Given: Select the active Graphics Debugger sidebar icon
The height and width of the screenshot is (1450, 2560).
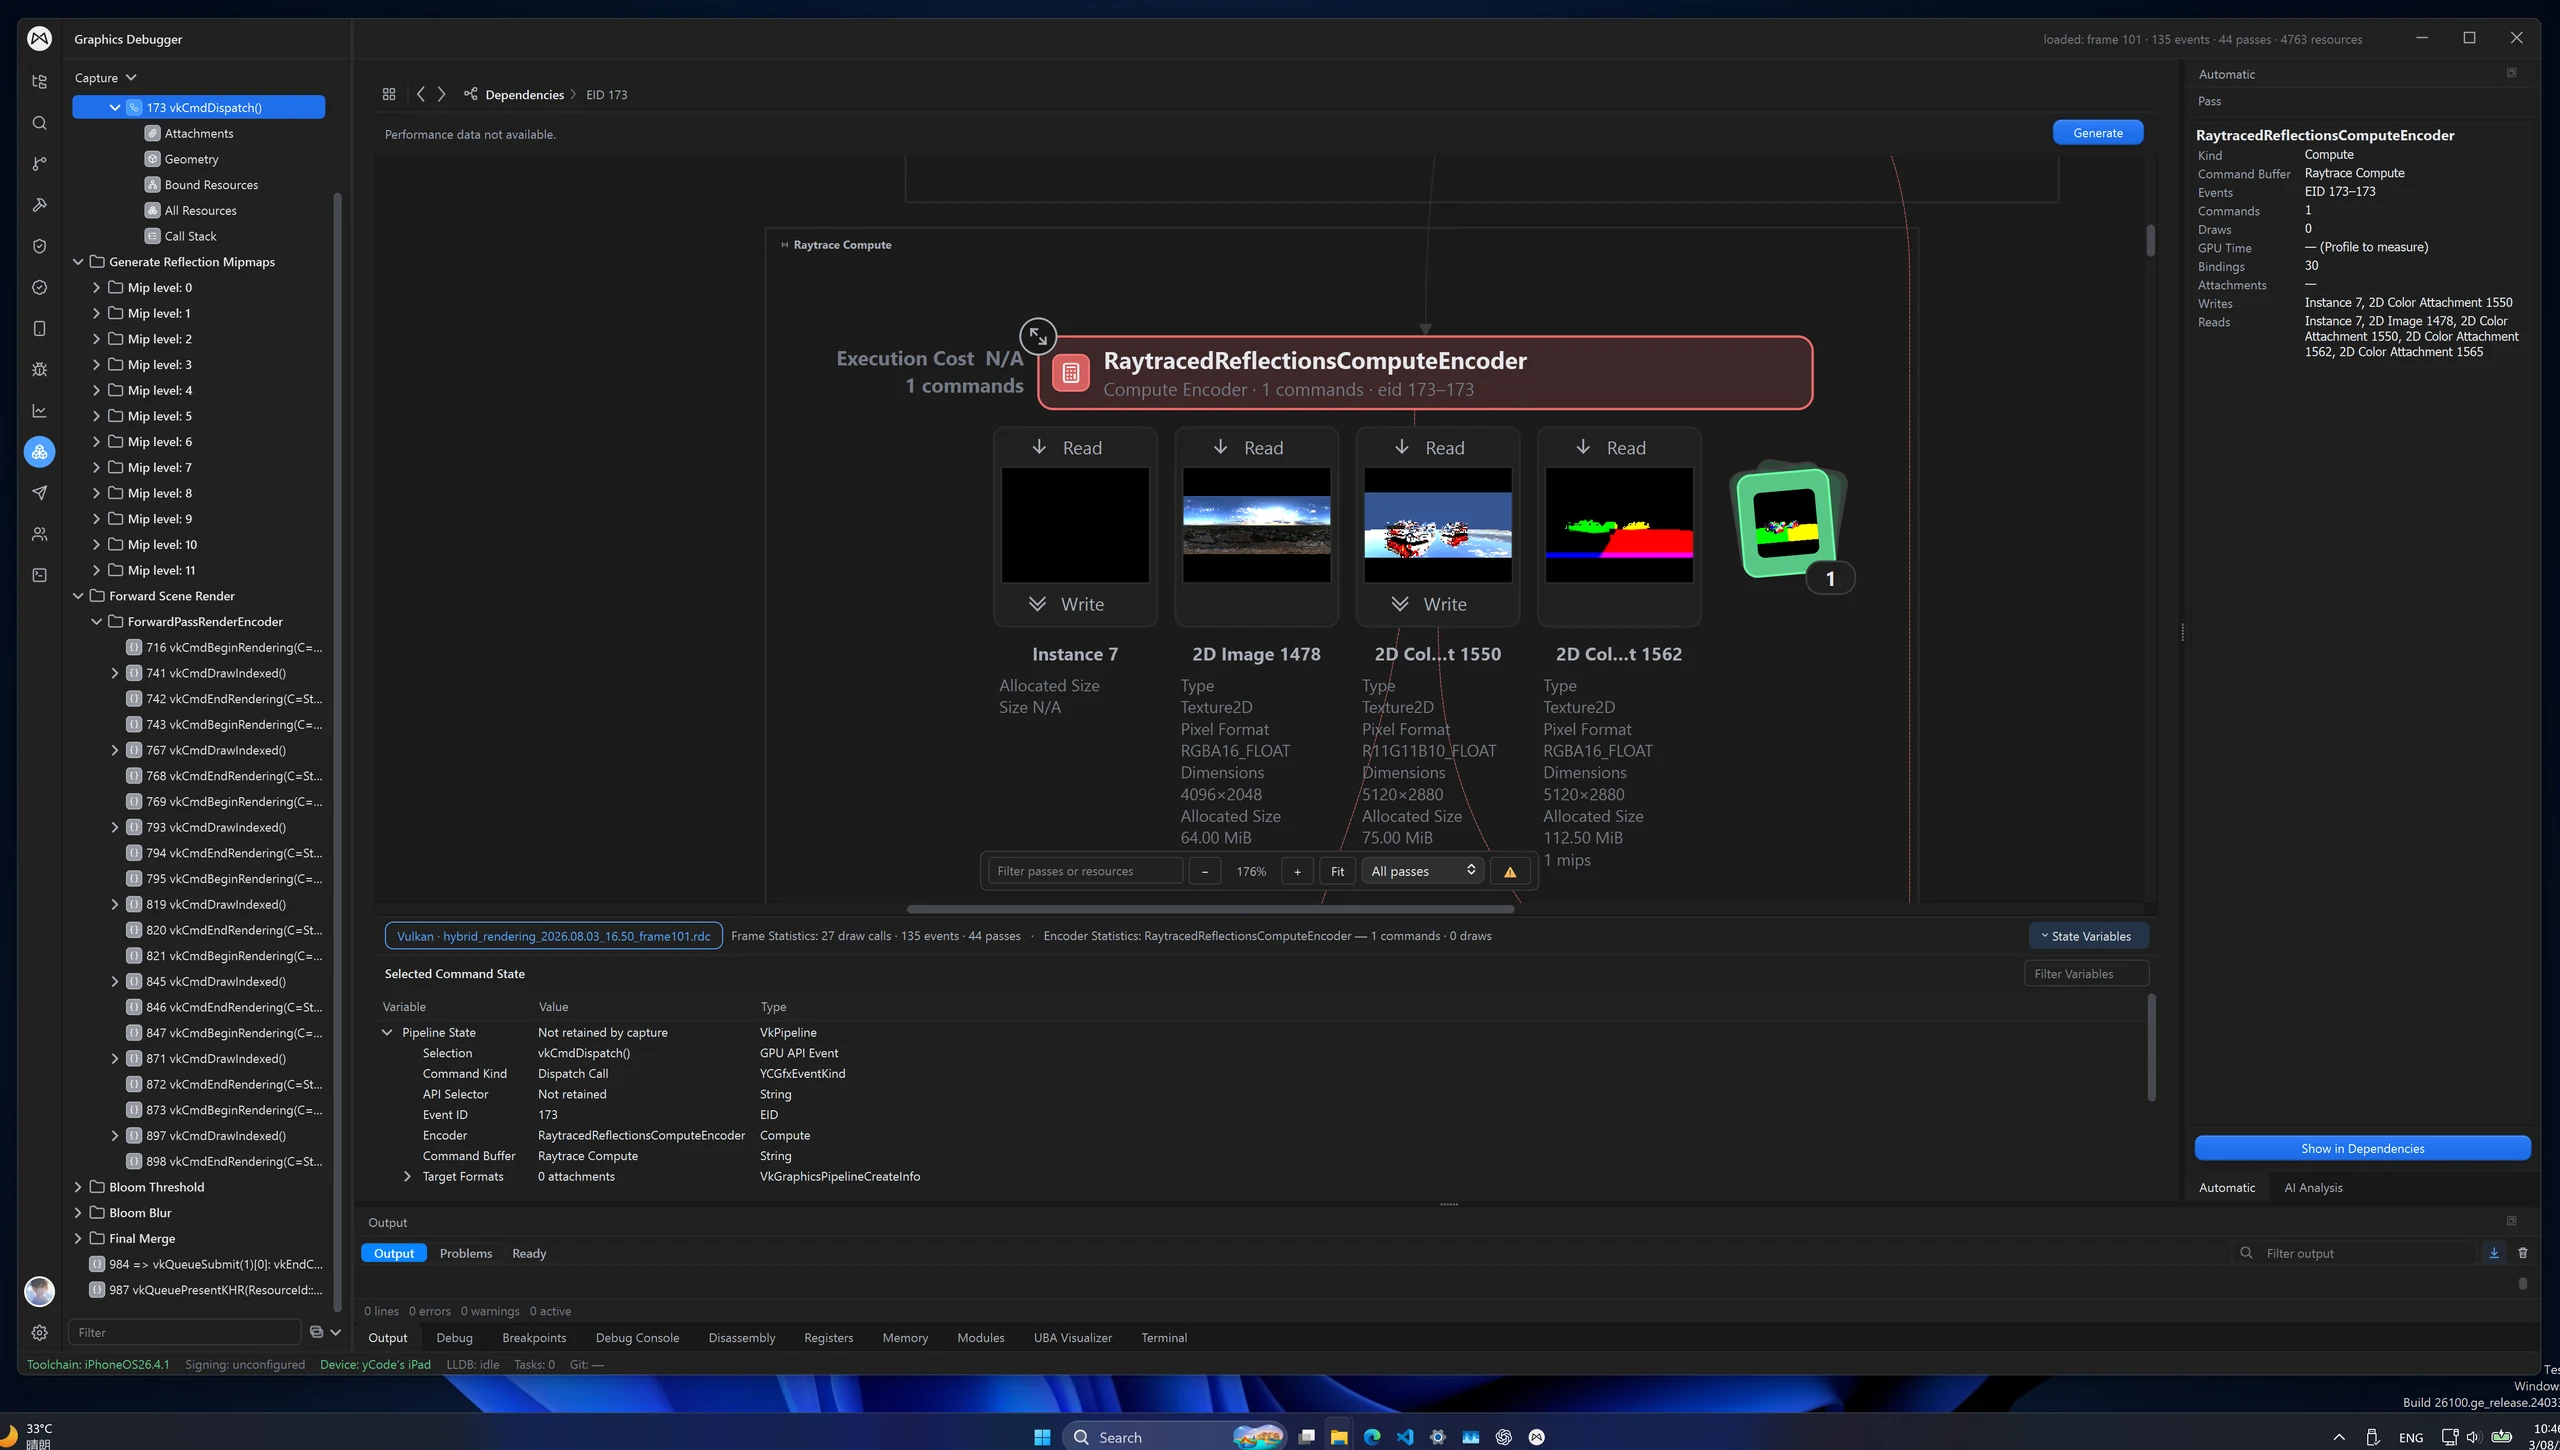Looking at the screenshot, I should click(x=39, y=452).
